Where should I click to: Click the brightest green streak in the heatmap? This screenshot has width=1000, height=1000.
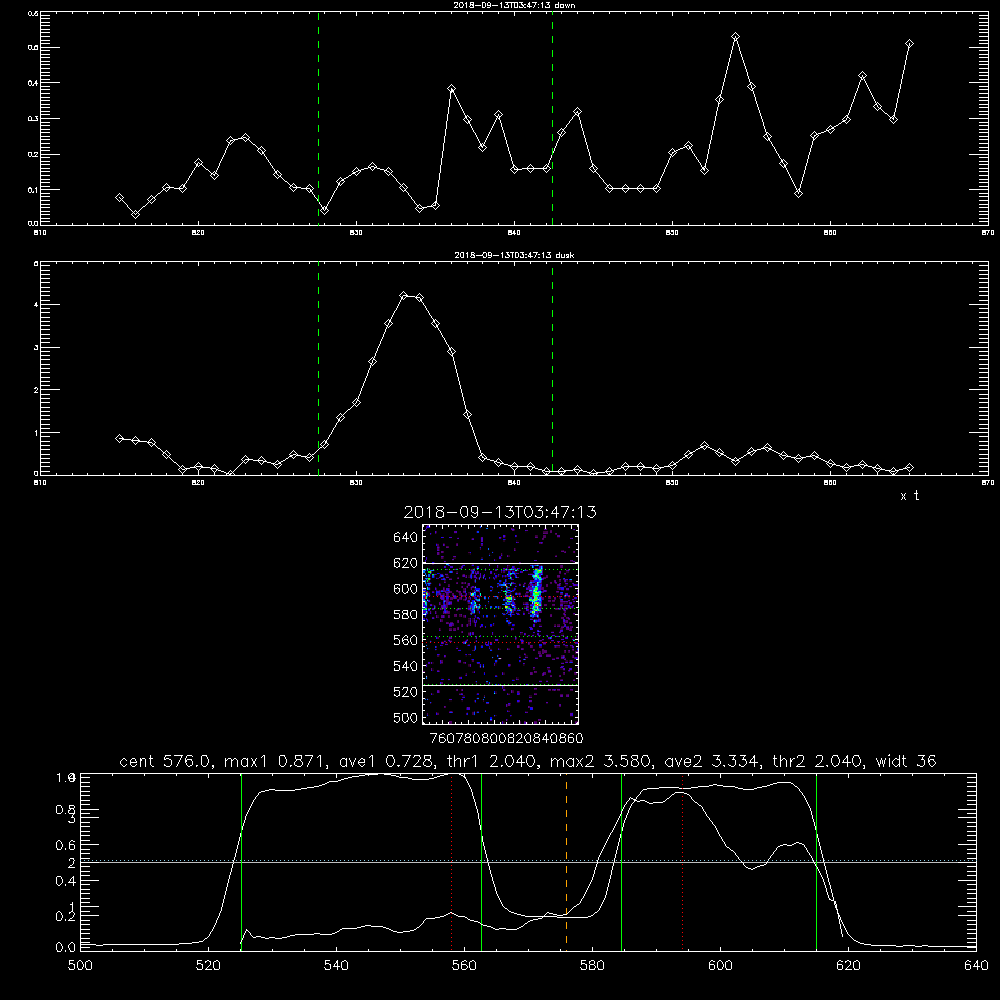pos(536,593)
